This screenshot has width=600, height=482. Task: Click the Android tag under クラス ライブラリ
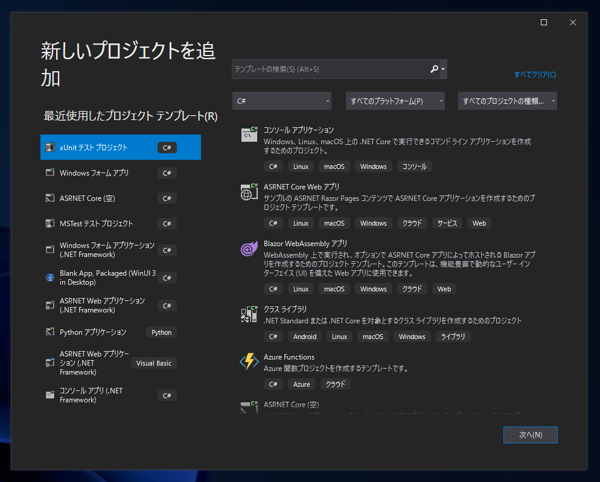tap(305, 337)
